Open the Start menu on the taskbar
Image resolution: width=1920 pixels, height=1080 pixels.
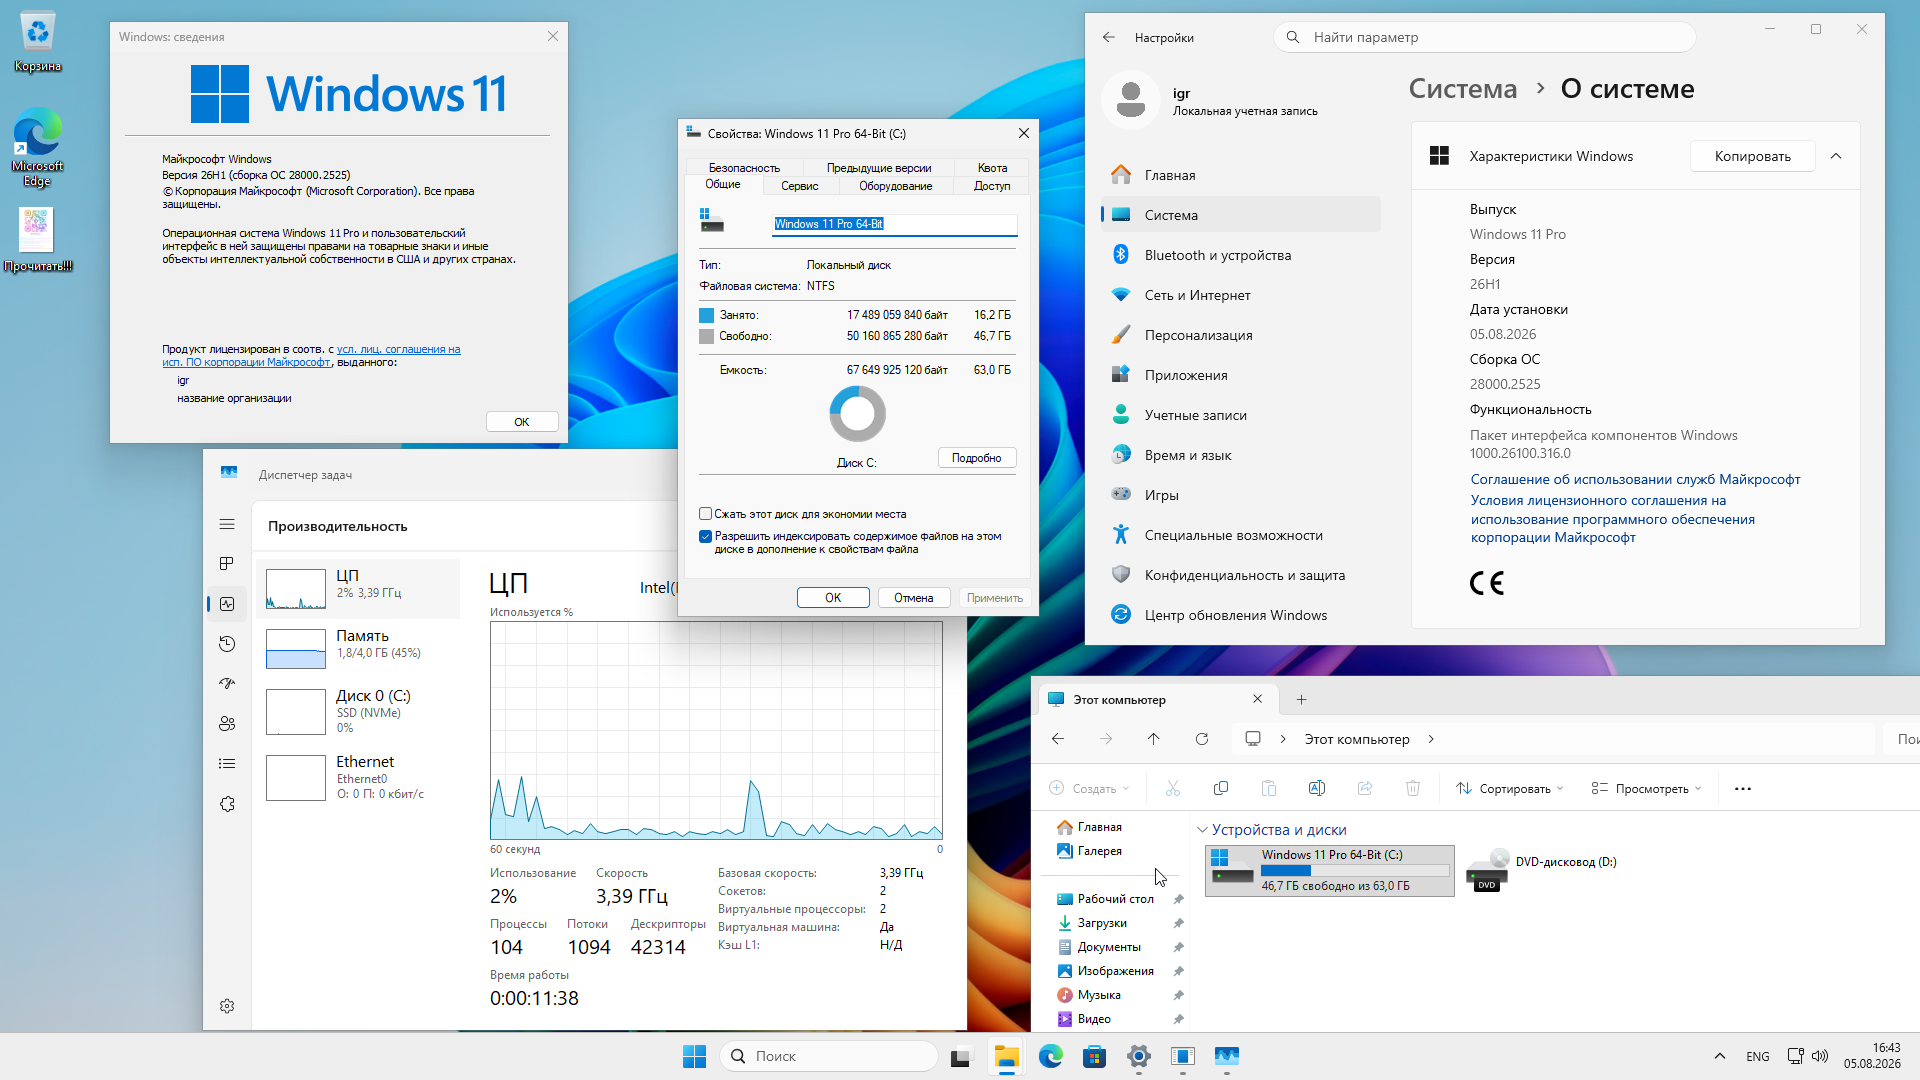click(x=694, y=1056)
